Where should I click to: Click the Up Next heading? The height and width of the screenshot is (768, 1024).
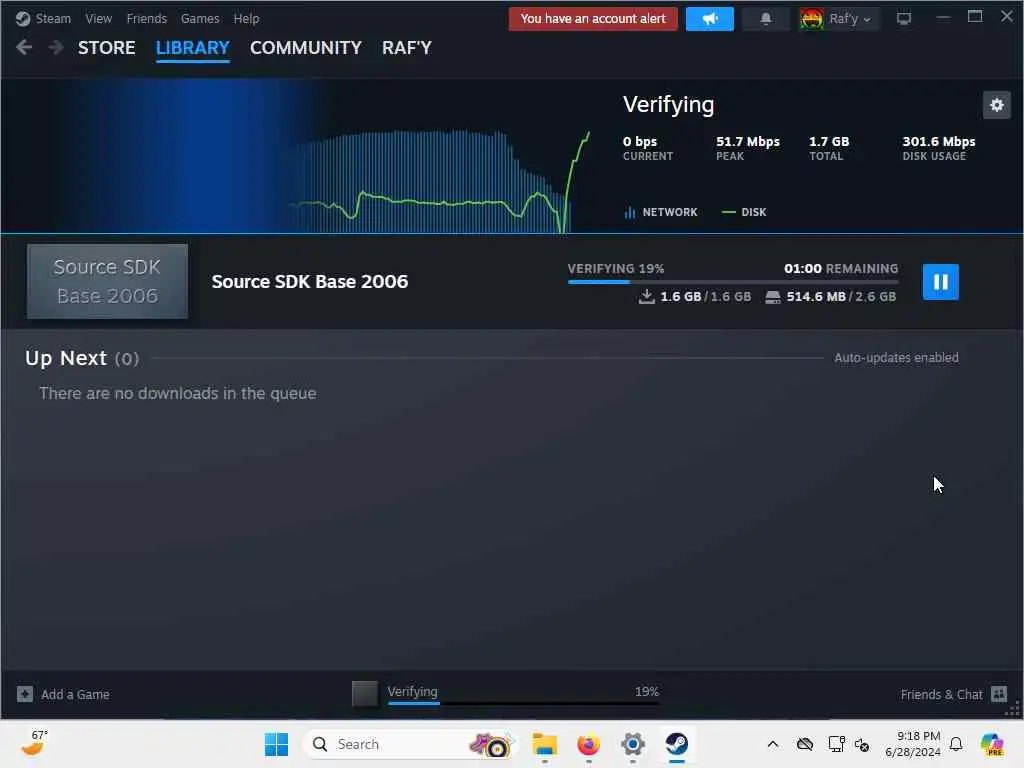(66, 358)
